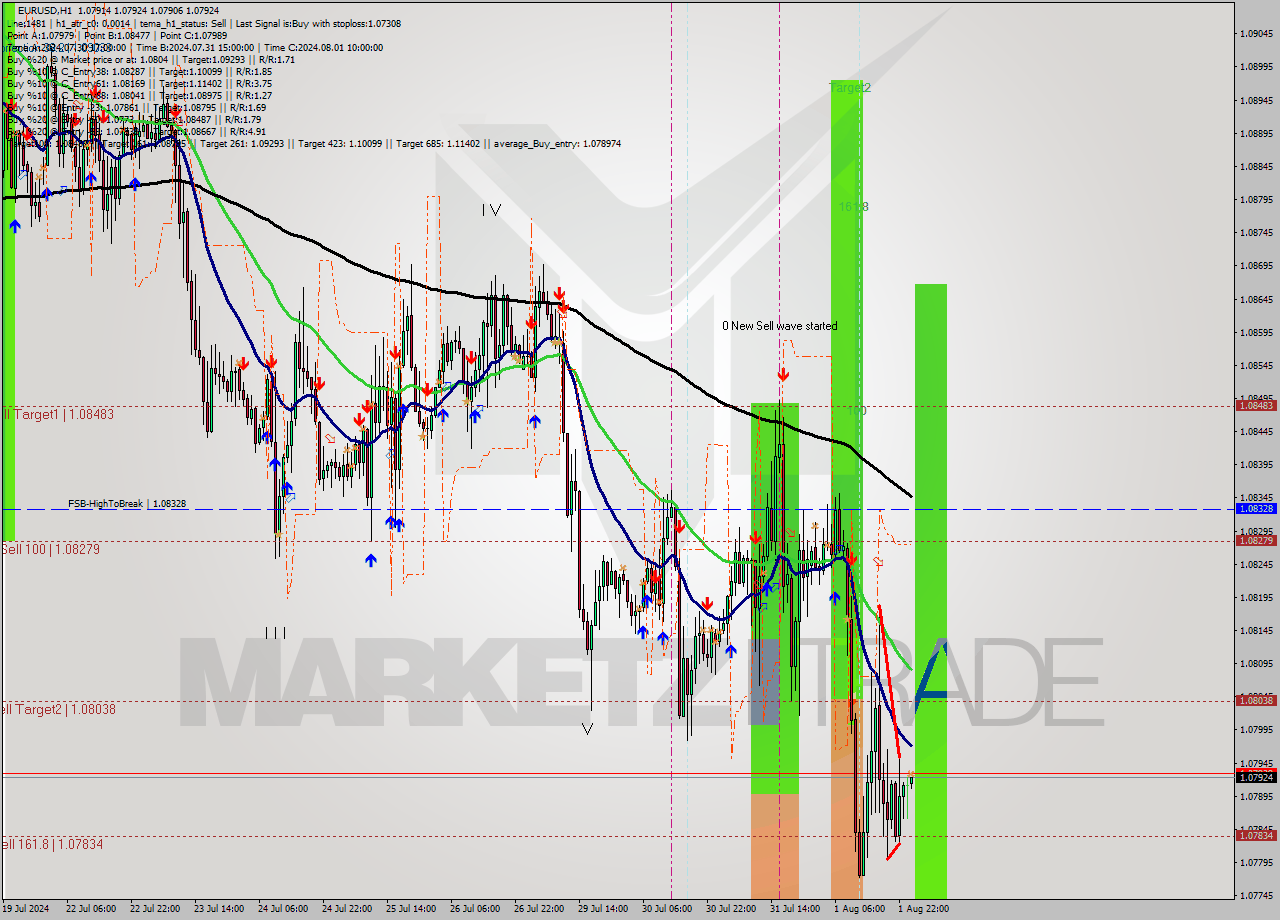Click the 1.08695 price axis label
This screenshot has width=1280, height=920.
(x=1256, y=266)
